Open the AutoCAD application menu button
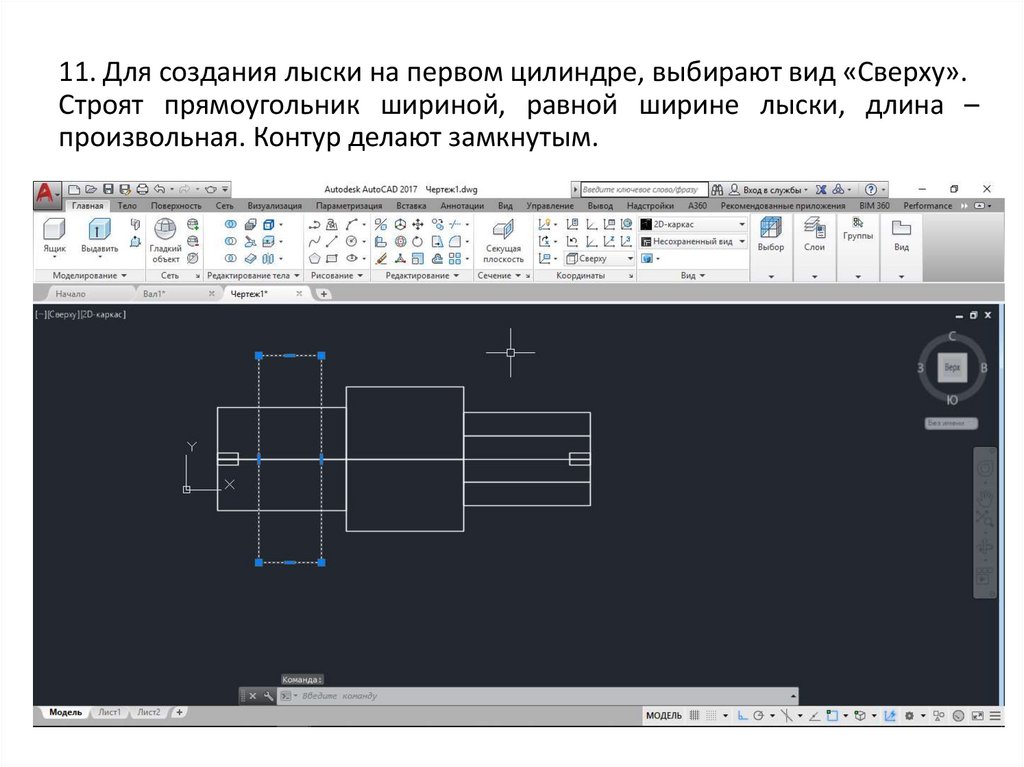 [46, 191]
